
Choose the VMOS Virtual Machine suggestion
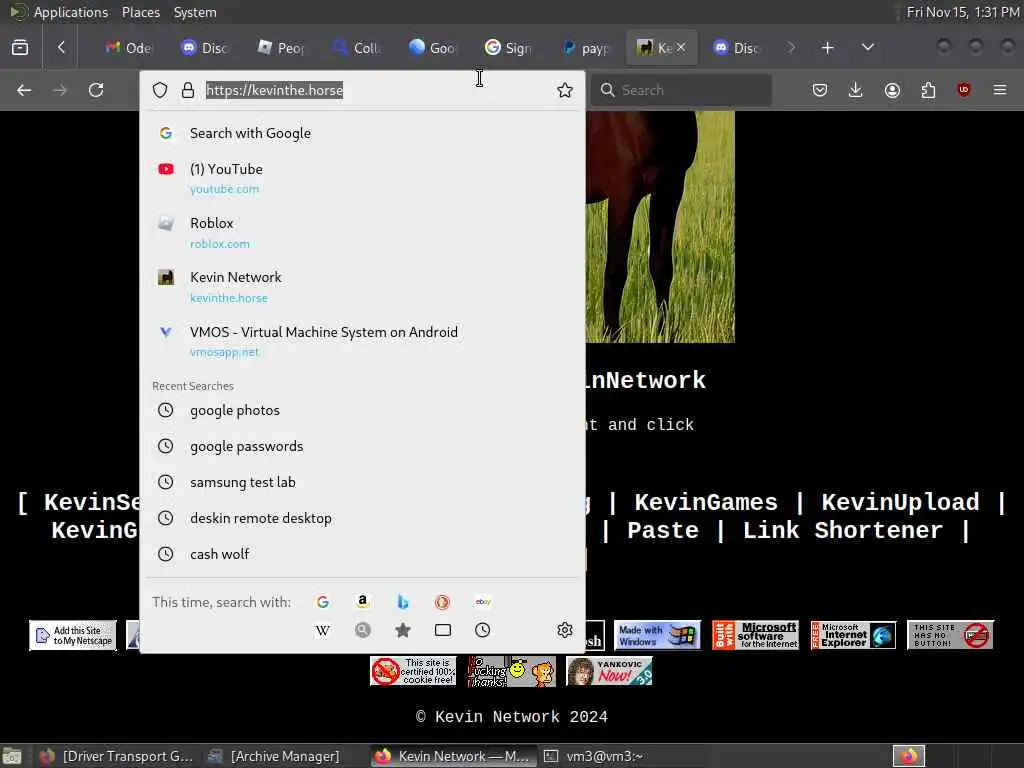(x=362, y=341)
